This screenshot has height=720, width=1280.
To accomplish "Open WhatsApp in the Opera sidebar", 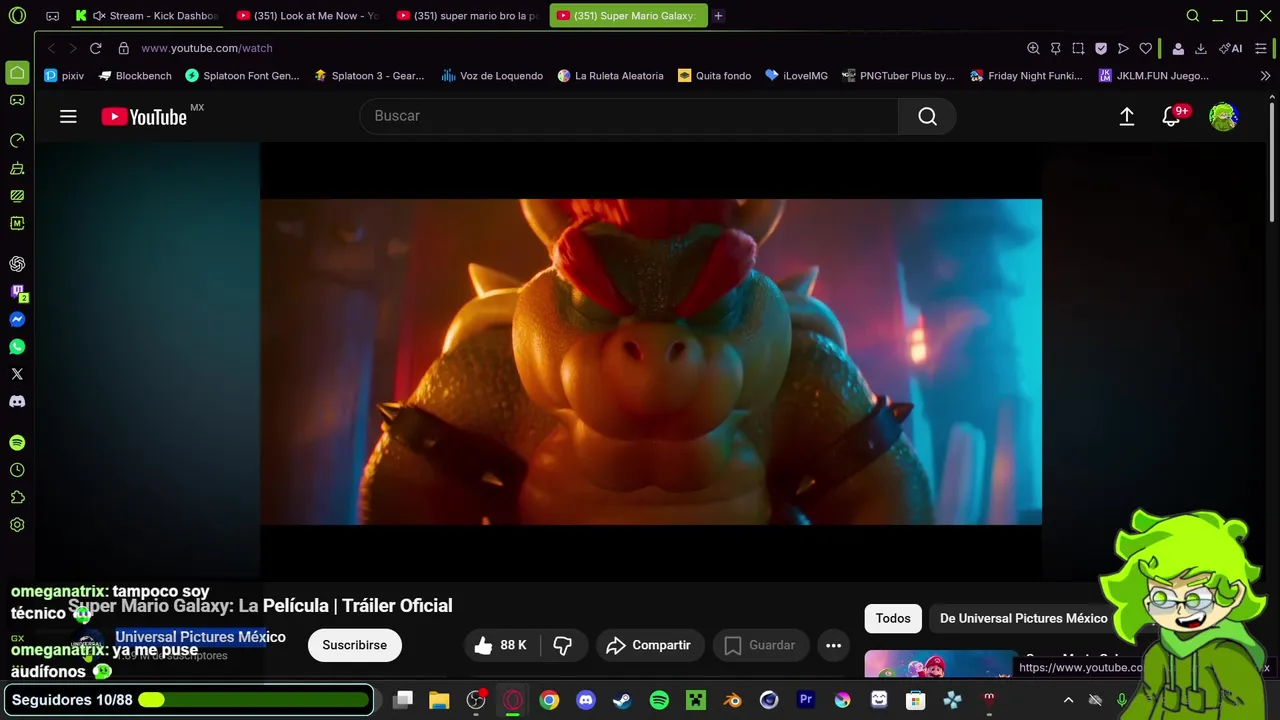I will [17, 347].
